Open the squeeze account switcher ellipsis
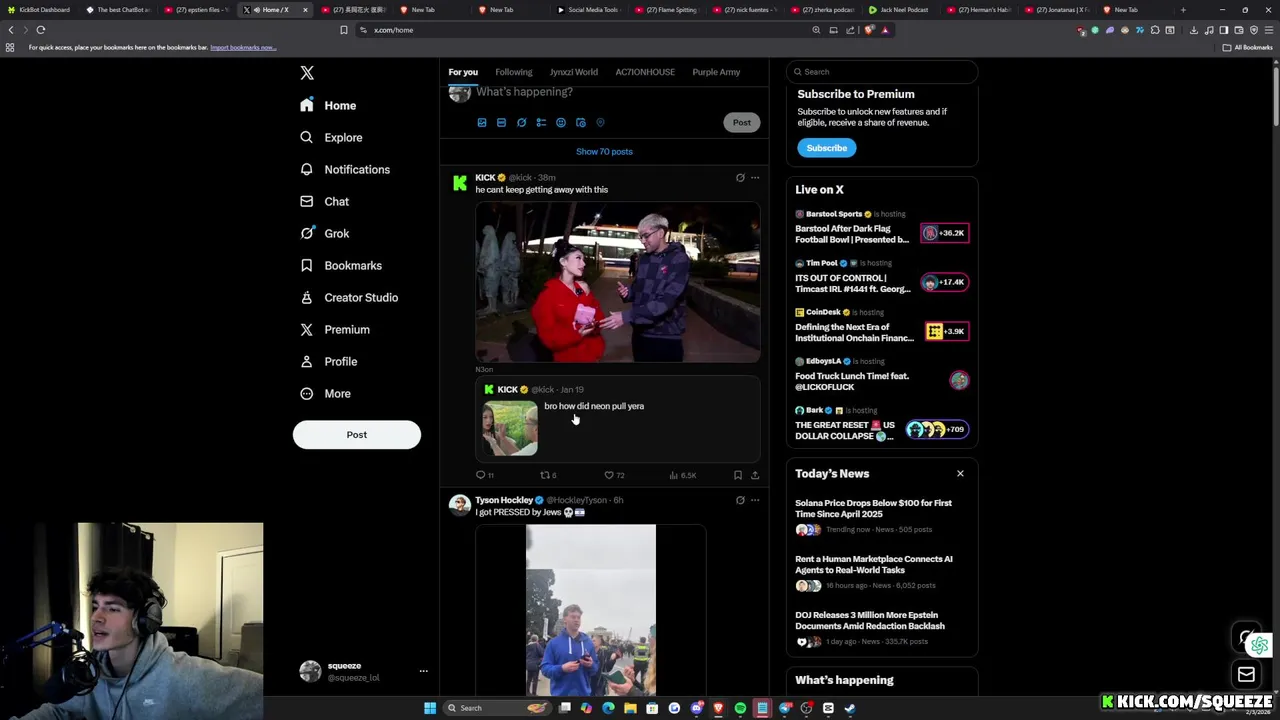The image size is (1280, 720). click(x=423, y=671)
